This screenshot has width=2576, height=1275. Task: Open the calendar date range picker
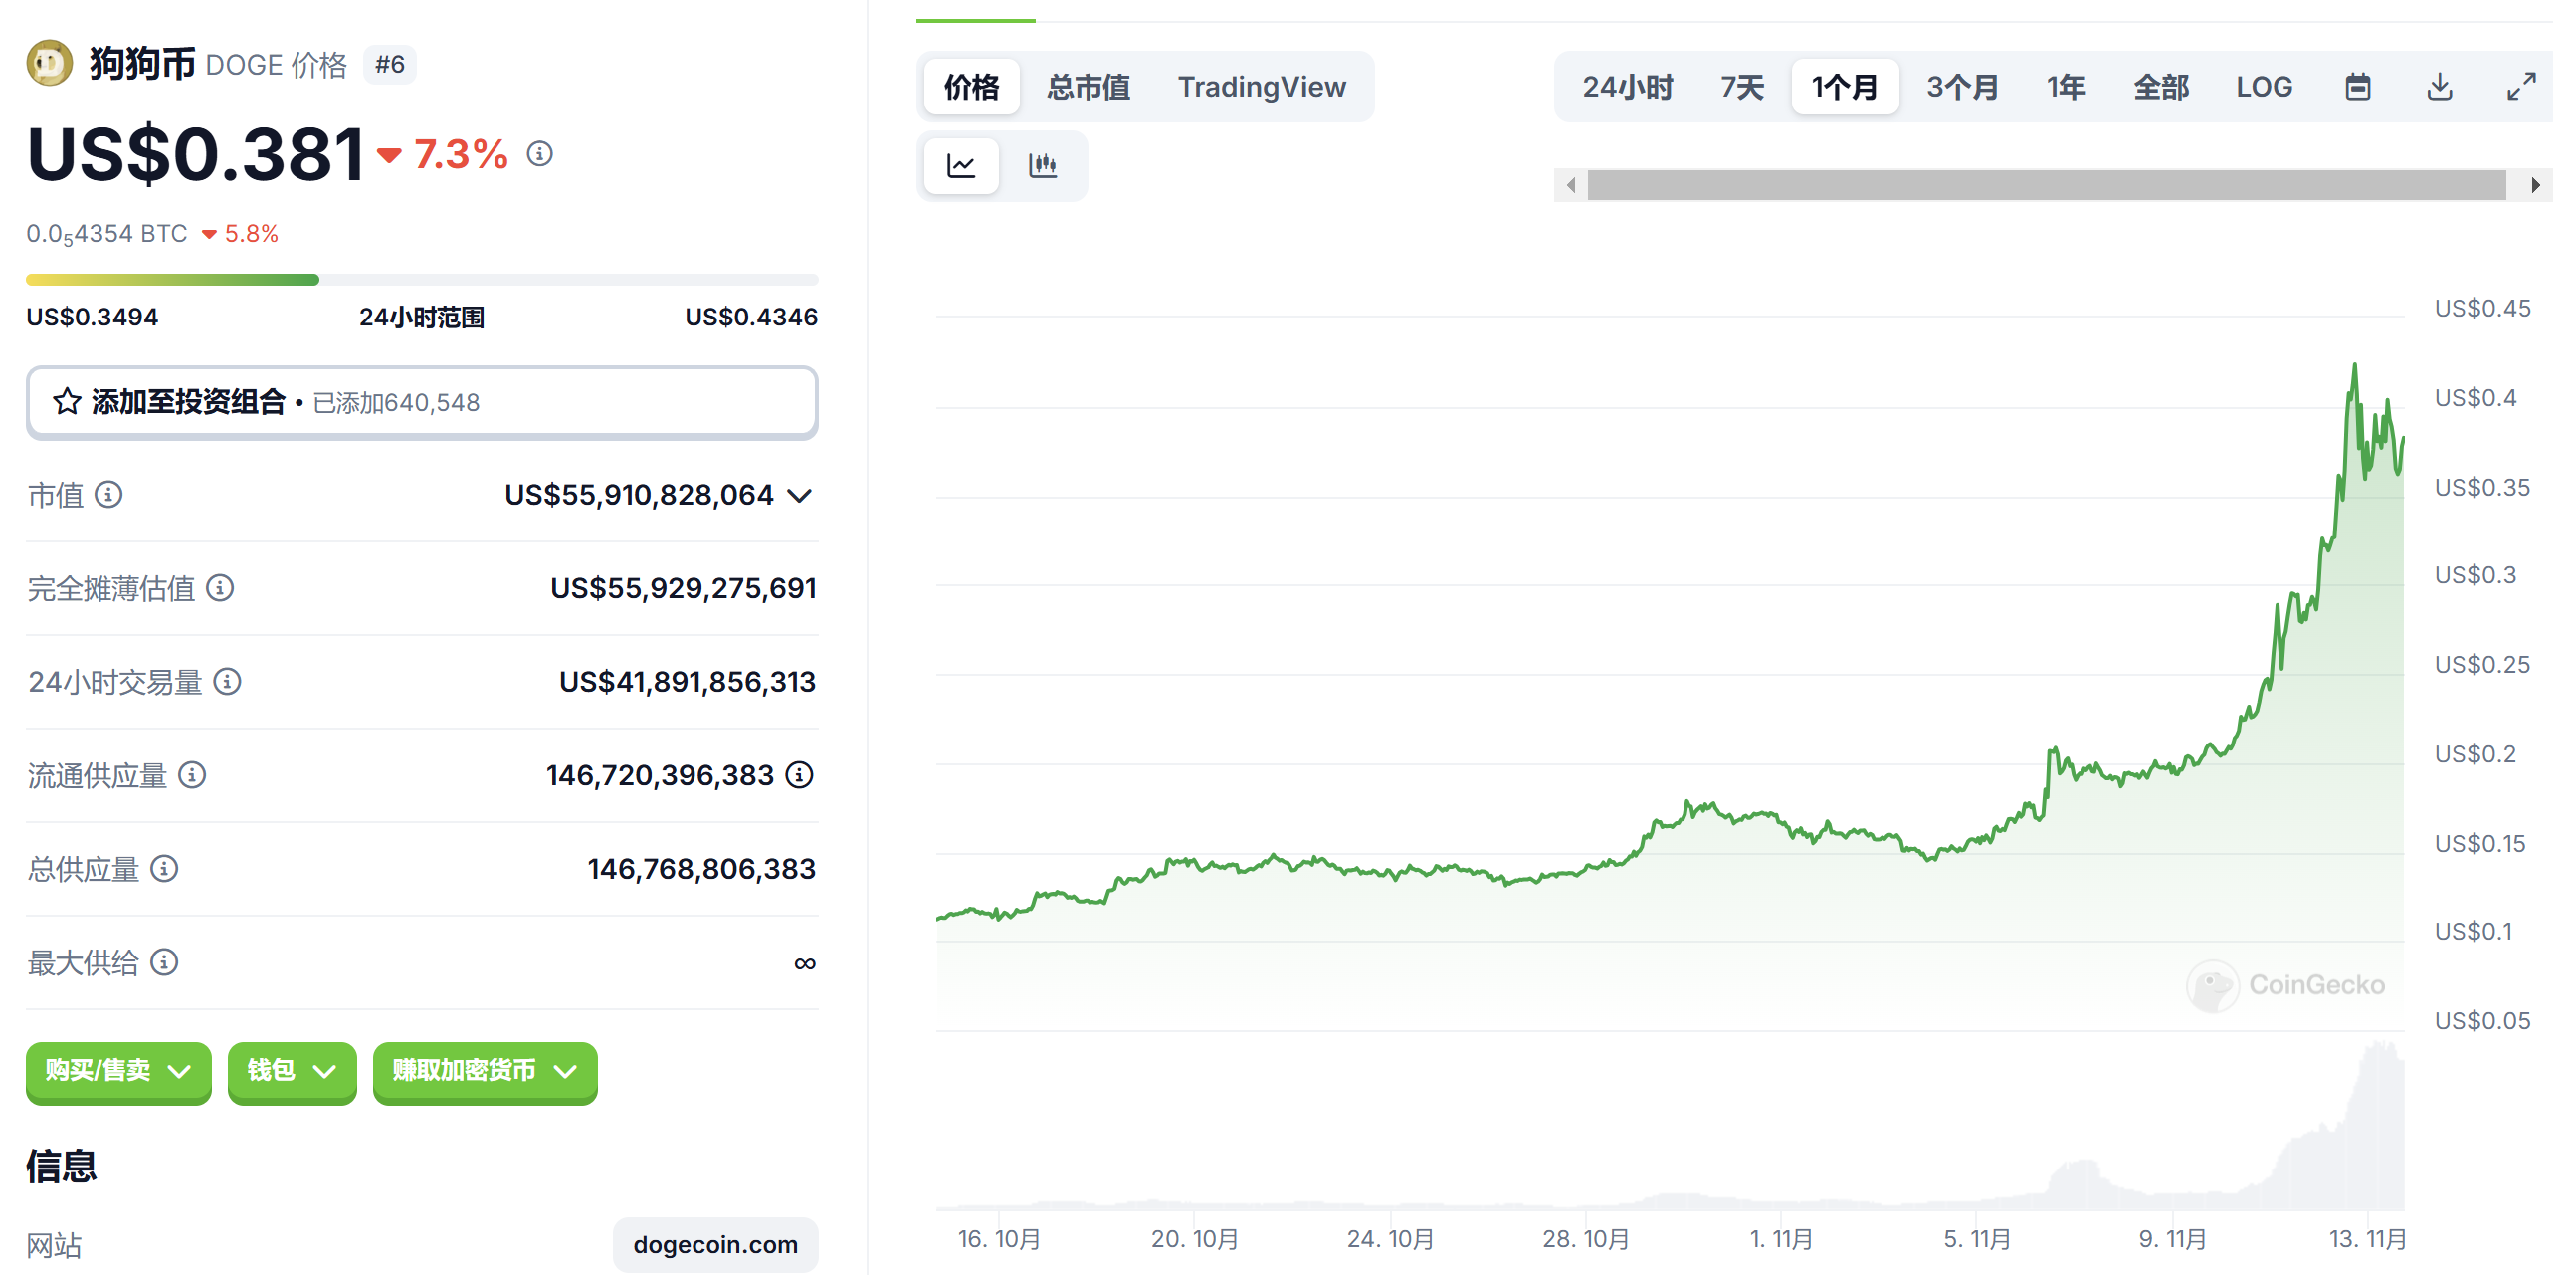click(2357, 87)
